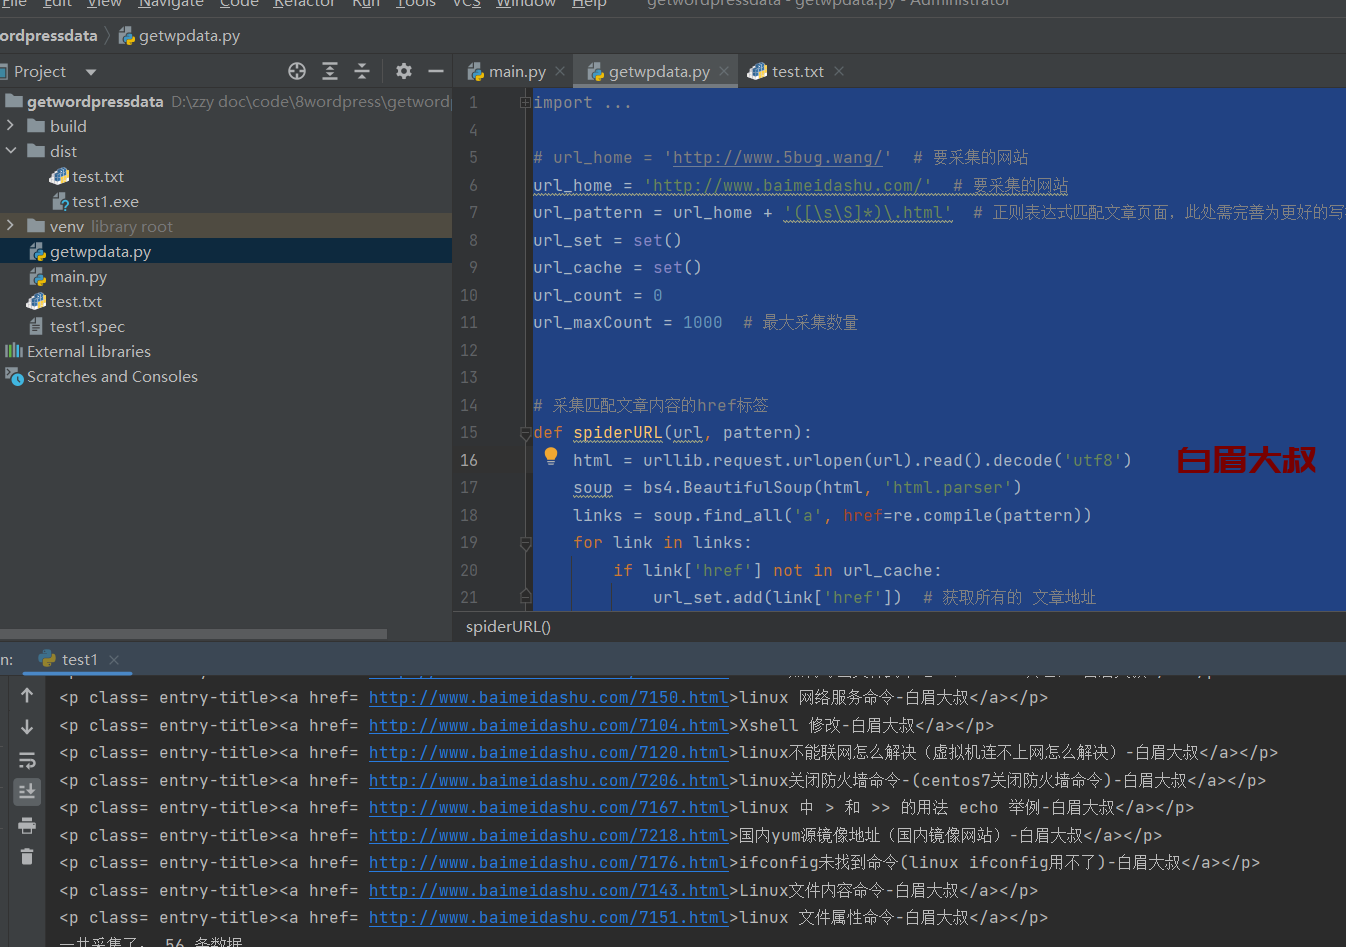Open the Refactor menu
This screenshot has height=947, width=1346.
[x=304, y=4]
